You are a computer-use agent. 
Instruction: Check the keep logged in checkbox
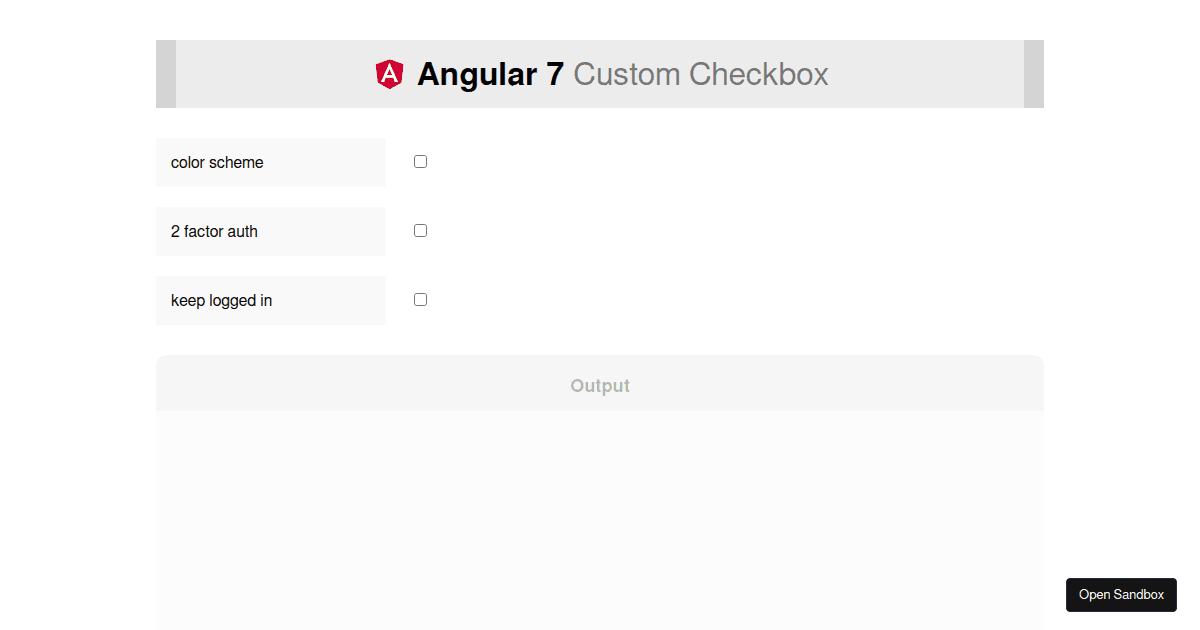tap(420, 299)
